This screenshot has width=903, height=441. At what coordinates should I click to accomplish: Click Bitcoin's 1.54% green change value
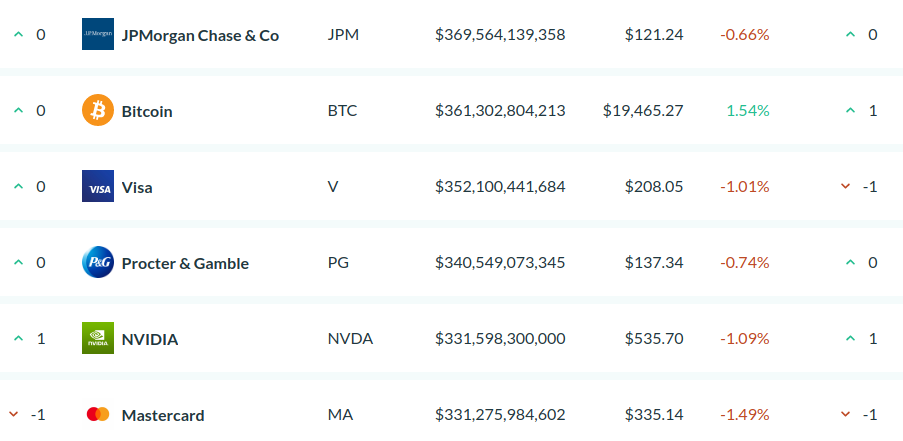coord(747,110)
